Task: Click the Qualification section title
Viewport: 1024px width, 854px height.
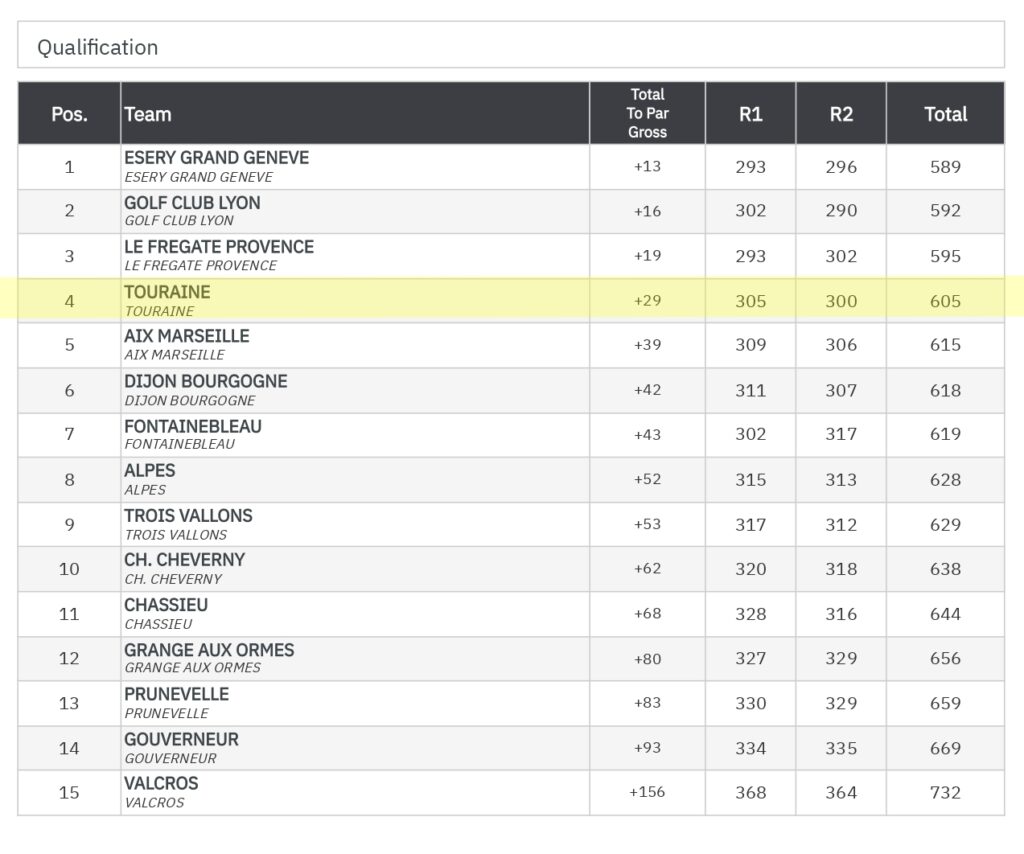Action: tap(98, 47)
